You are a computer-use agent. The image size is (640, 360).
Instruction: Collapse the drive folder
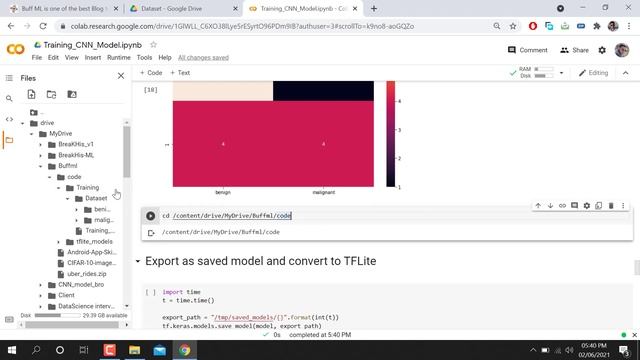click(23, 123)
